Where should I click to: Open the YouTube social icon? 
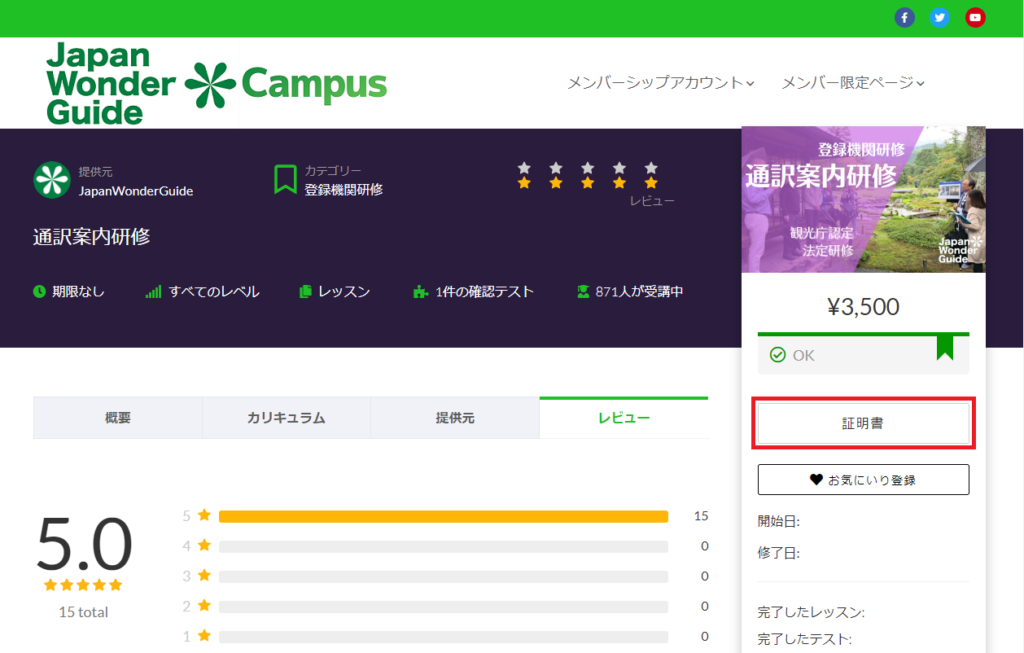(x=975, y=18)
